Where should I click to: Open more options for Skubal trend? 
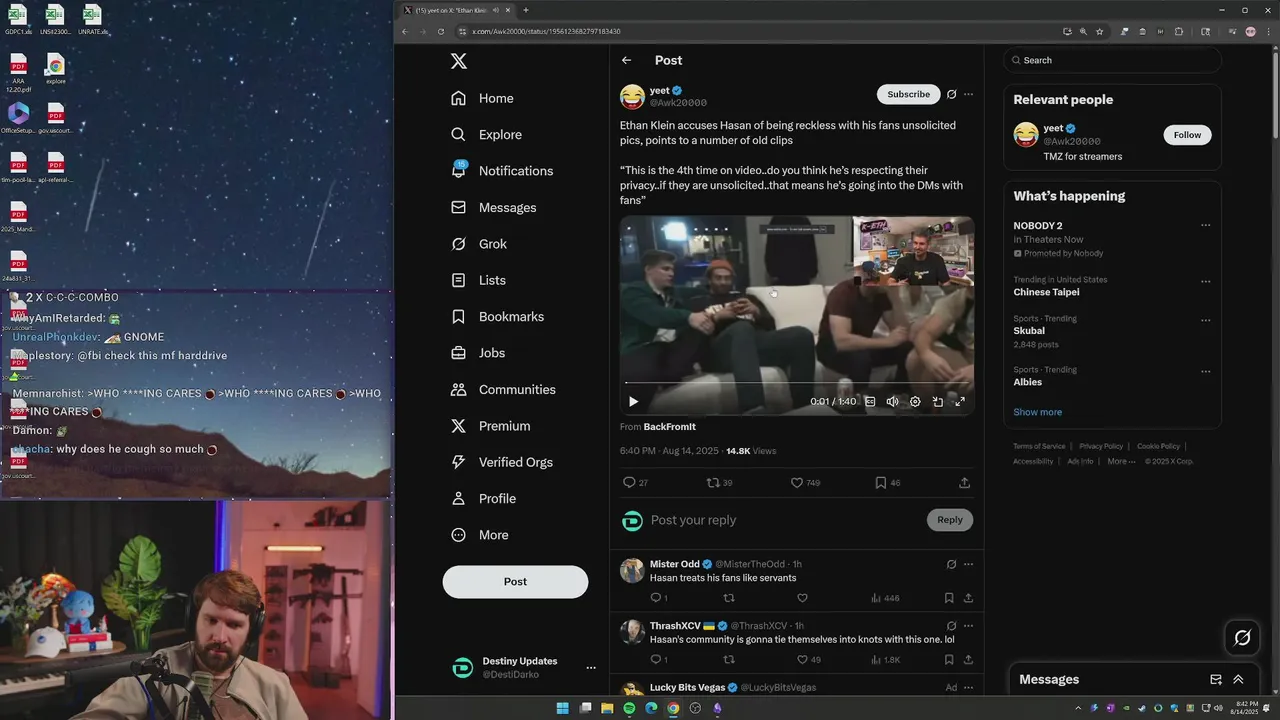(x=1205, y=320)
